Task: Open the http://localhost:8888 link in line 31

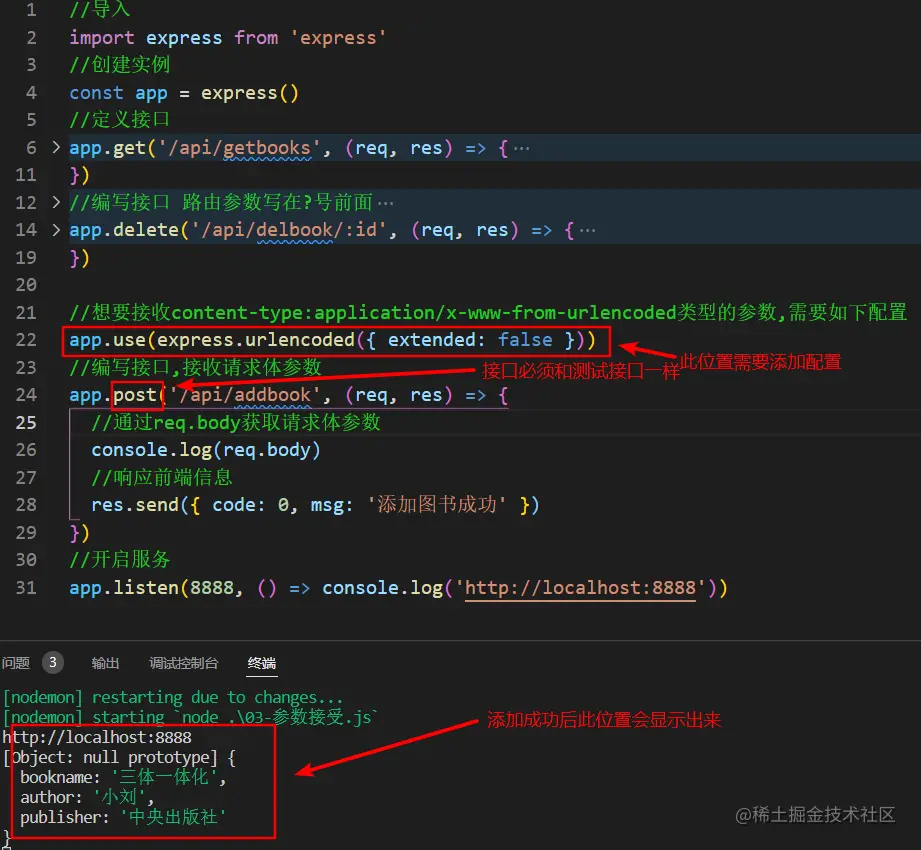Action: [580, 587]
